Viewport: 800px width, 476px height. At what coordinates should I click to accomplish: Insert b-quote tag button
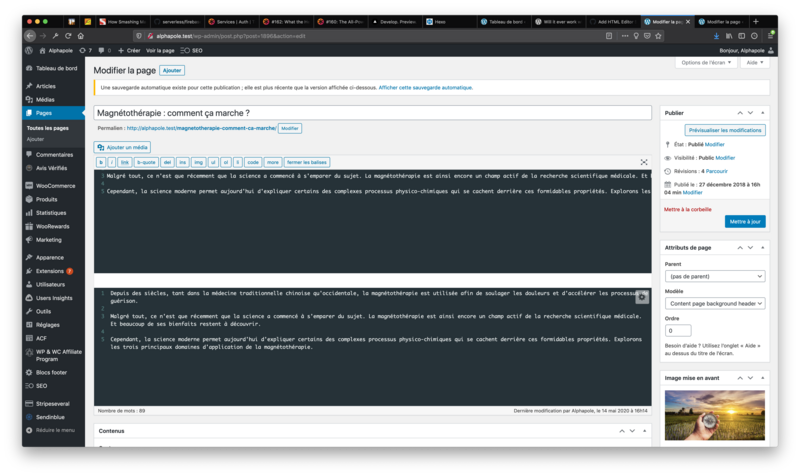(146, 162)
